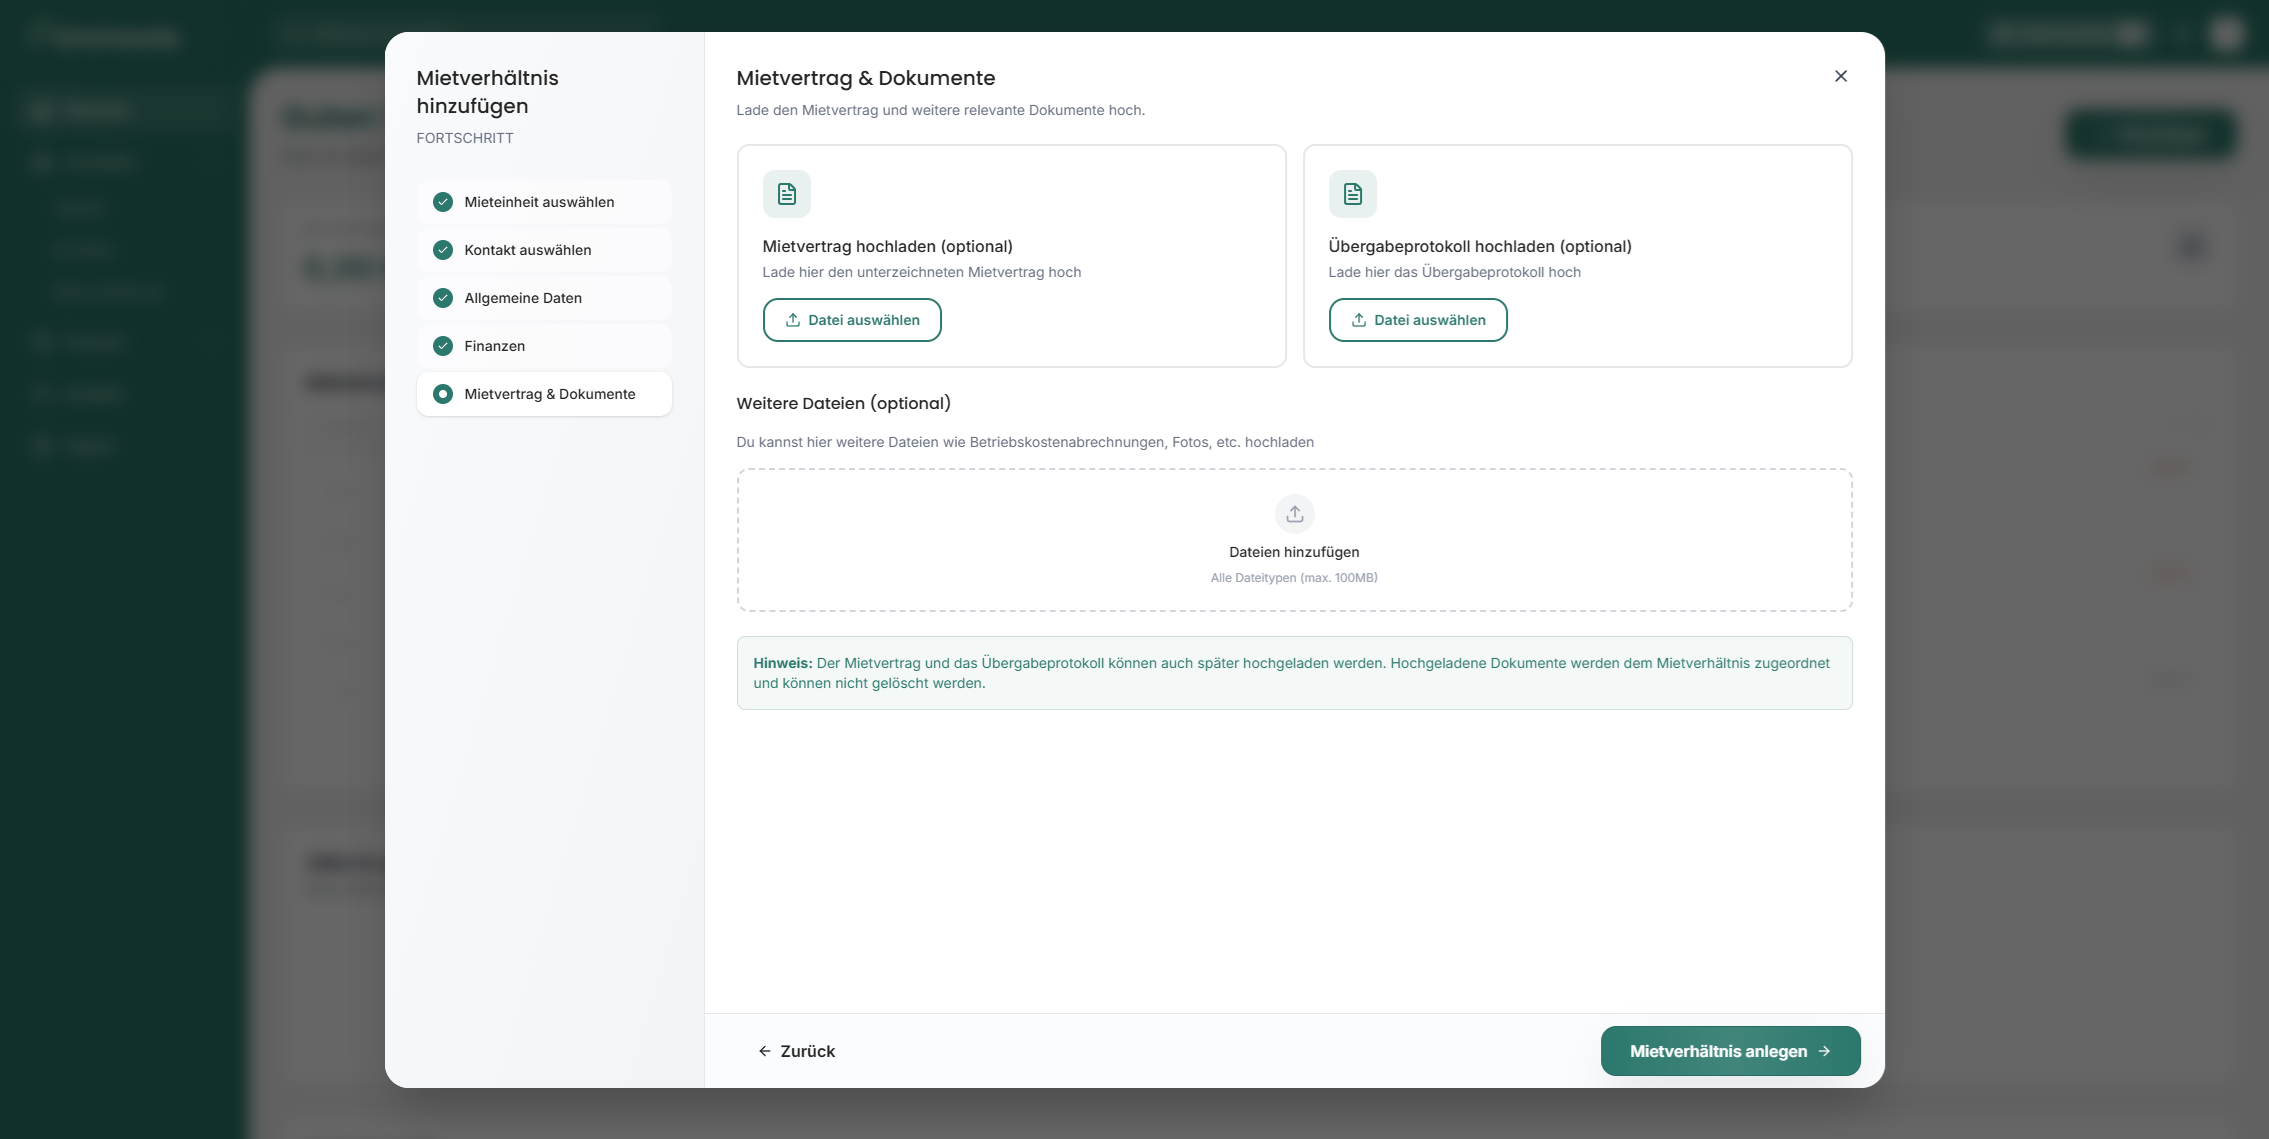The width and height of the screenshot is (2269, 1139).
Task: Click the Mietvertrag document icon
Action: (787, 194)
